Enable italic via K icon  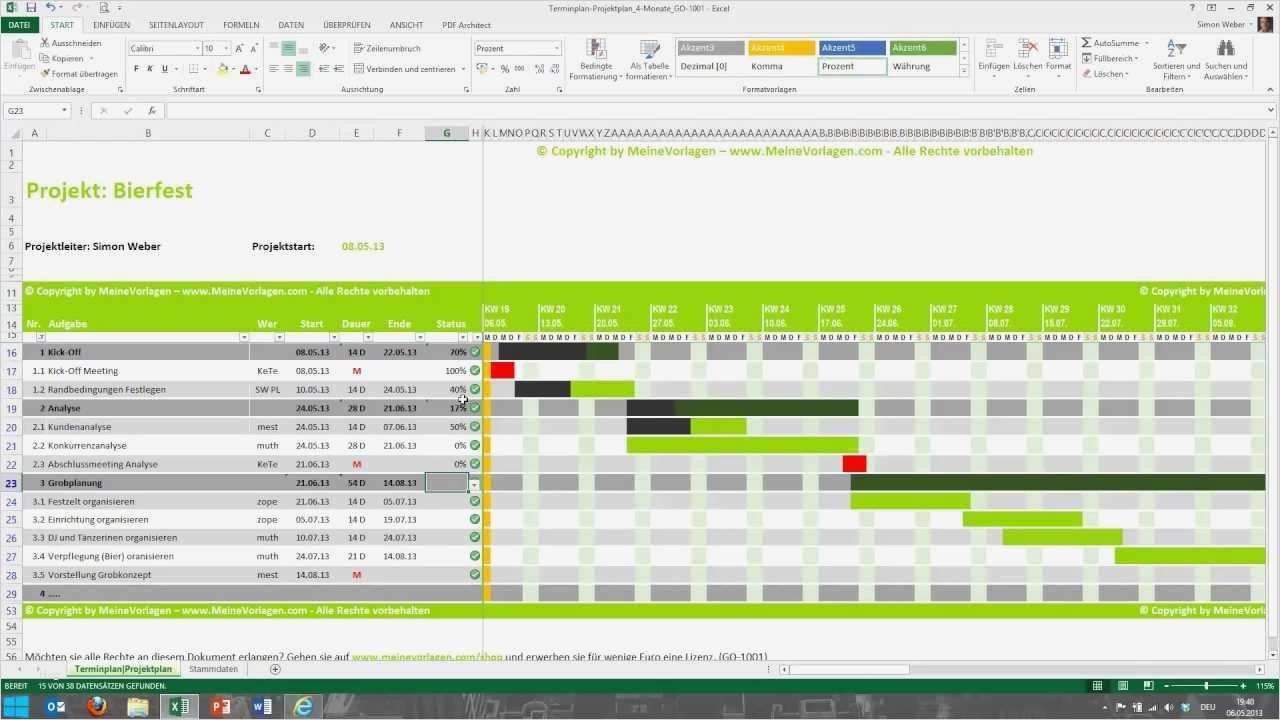coord(149,69)
